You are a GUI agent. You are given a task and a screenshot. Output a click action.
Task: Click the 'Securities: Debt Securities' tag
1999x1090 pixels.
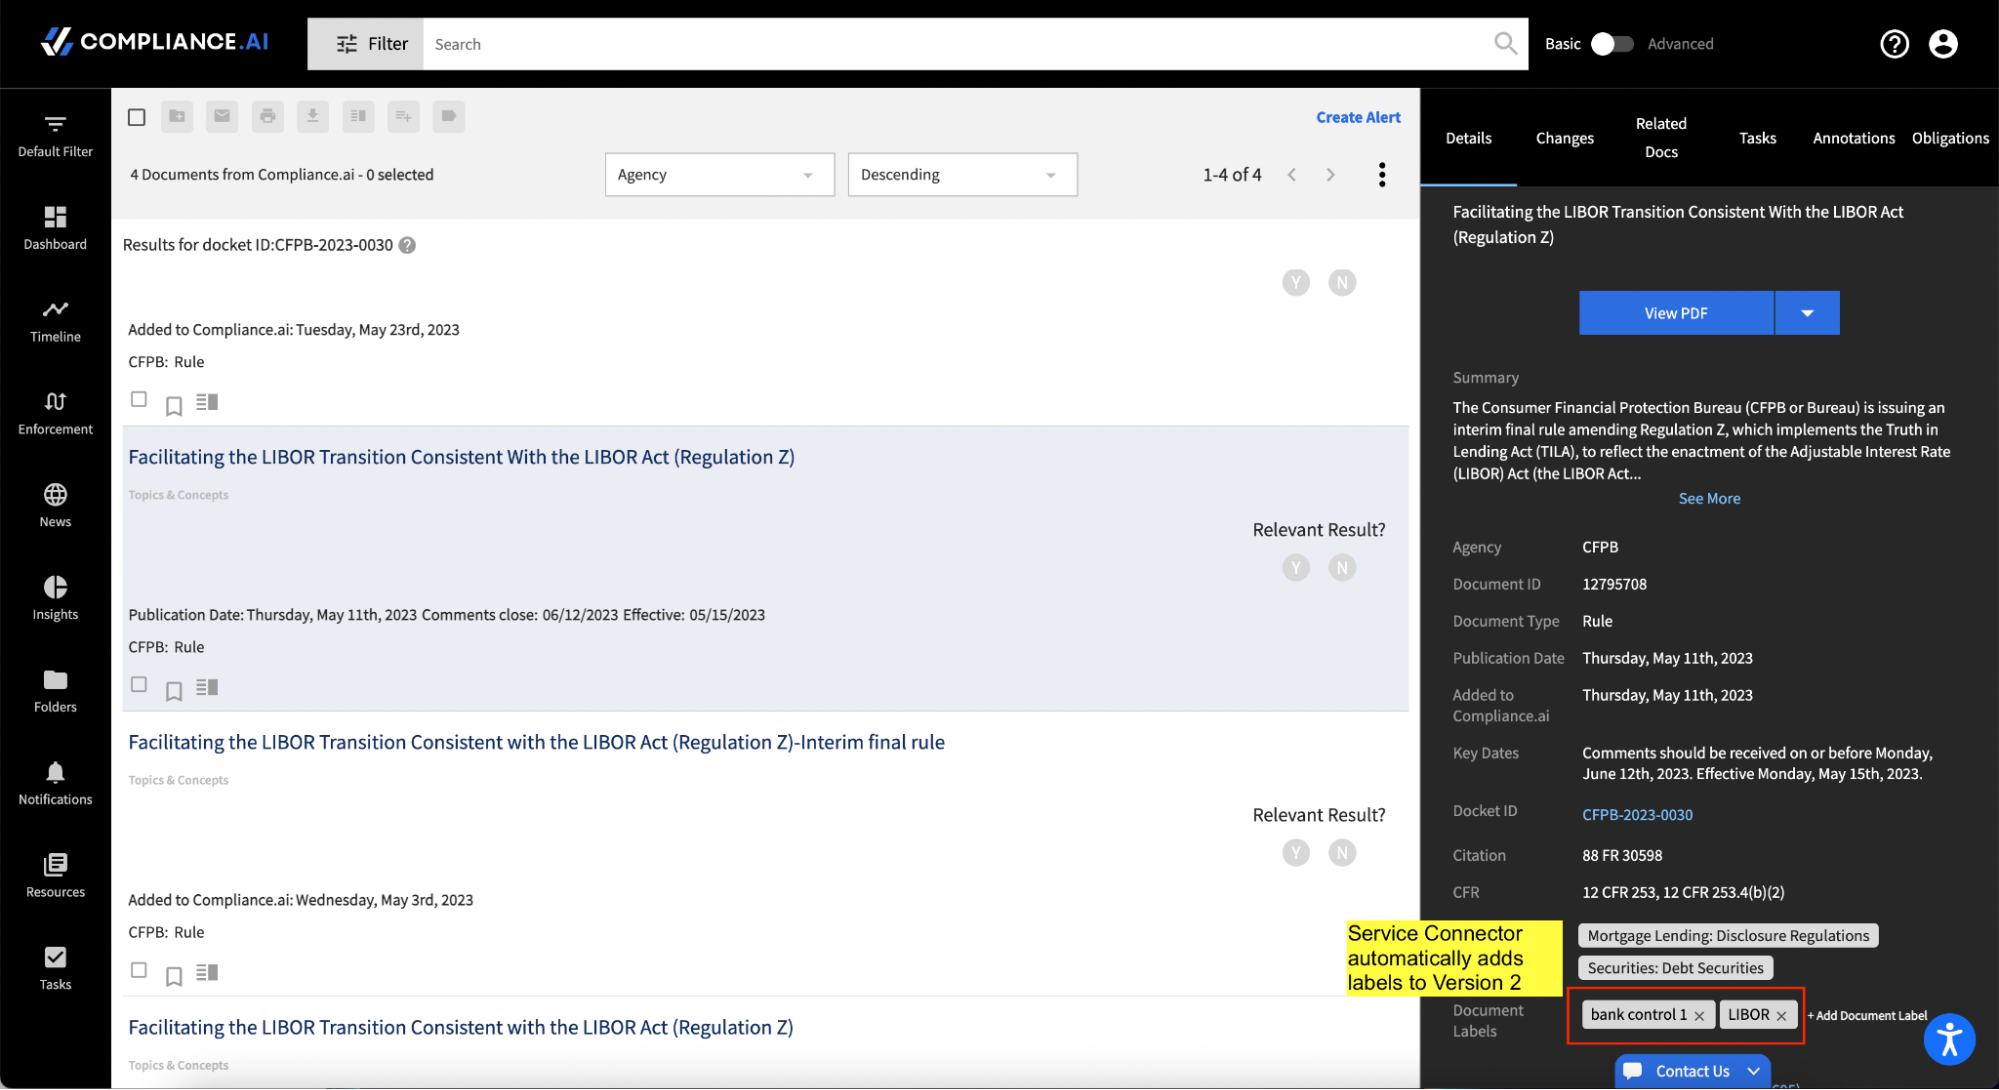(x=1675, y=968)
